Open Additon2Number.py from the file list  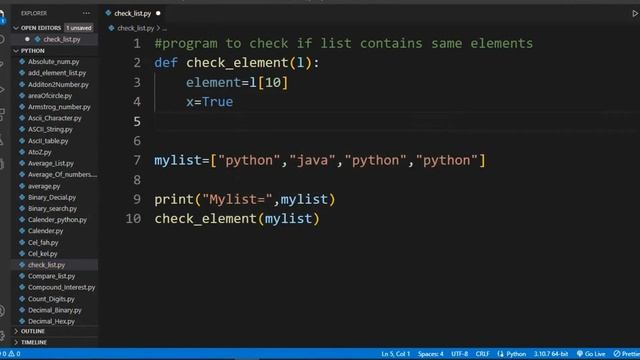(58, 84)
